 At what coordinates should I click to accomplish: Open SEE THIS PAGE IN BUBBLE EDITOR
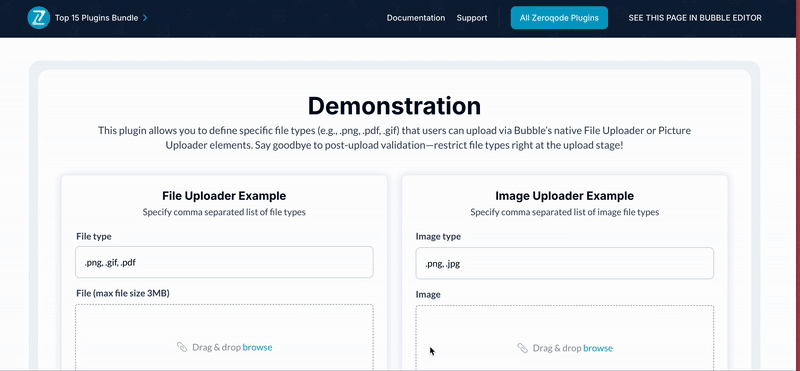click(695, 18)
